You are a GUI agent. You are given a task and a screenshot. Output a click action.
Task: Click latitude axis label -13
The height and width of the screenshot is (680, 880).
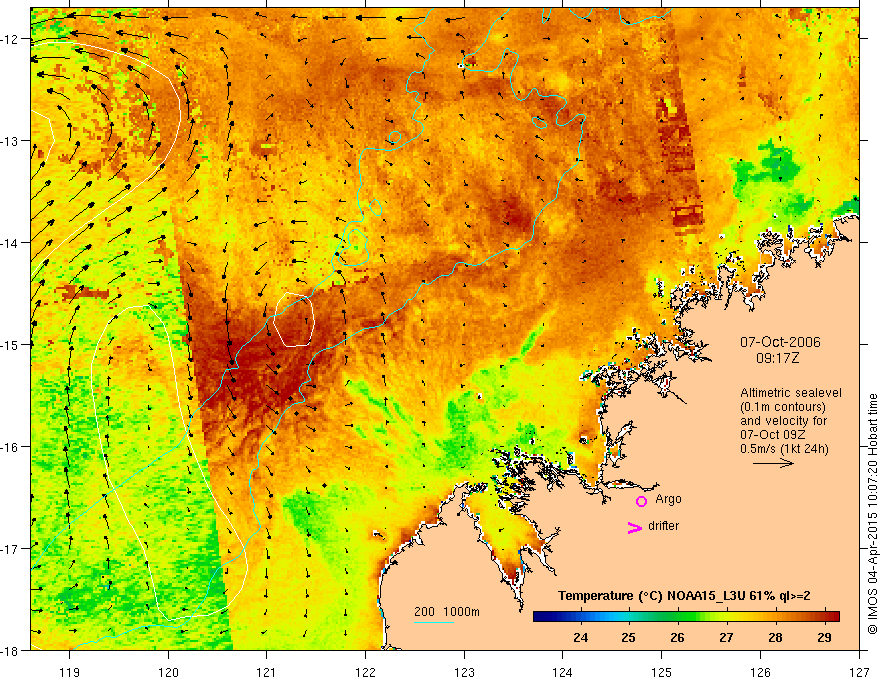[10, 141]
